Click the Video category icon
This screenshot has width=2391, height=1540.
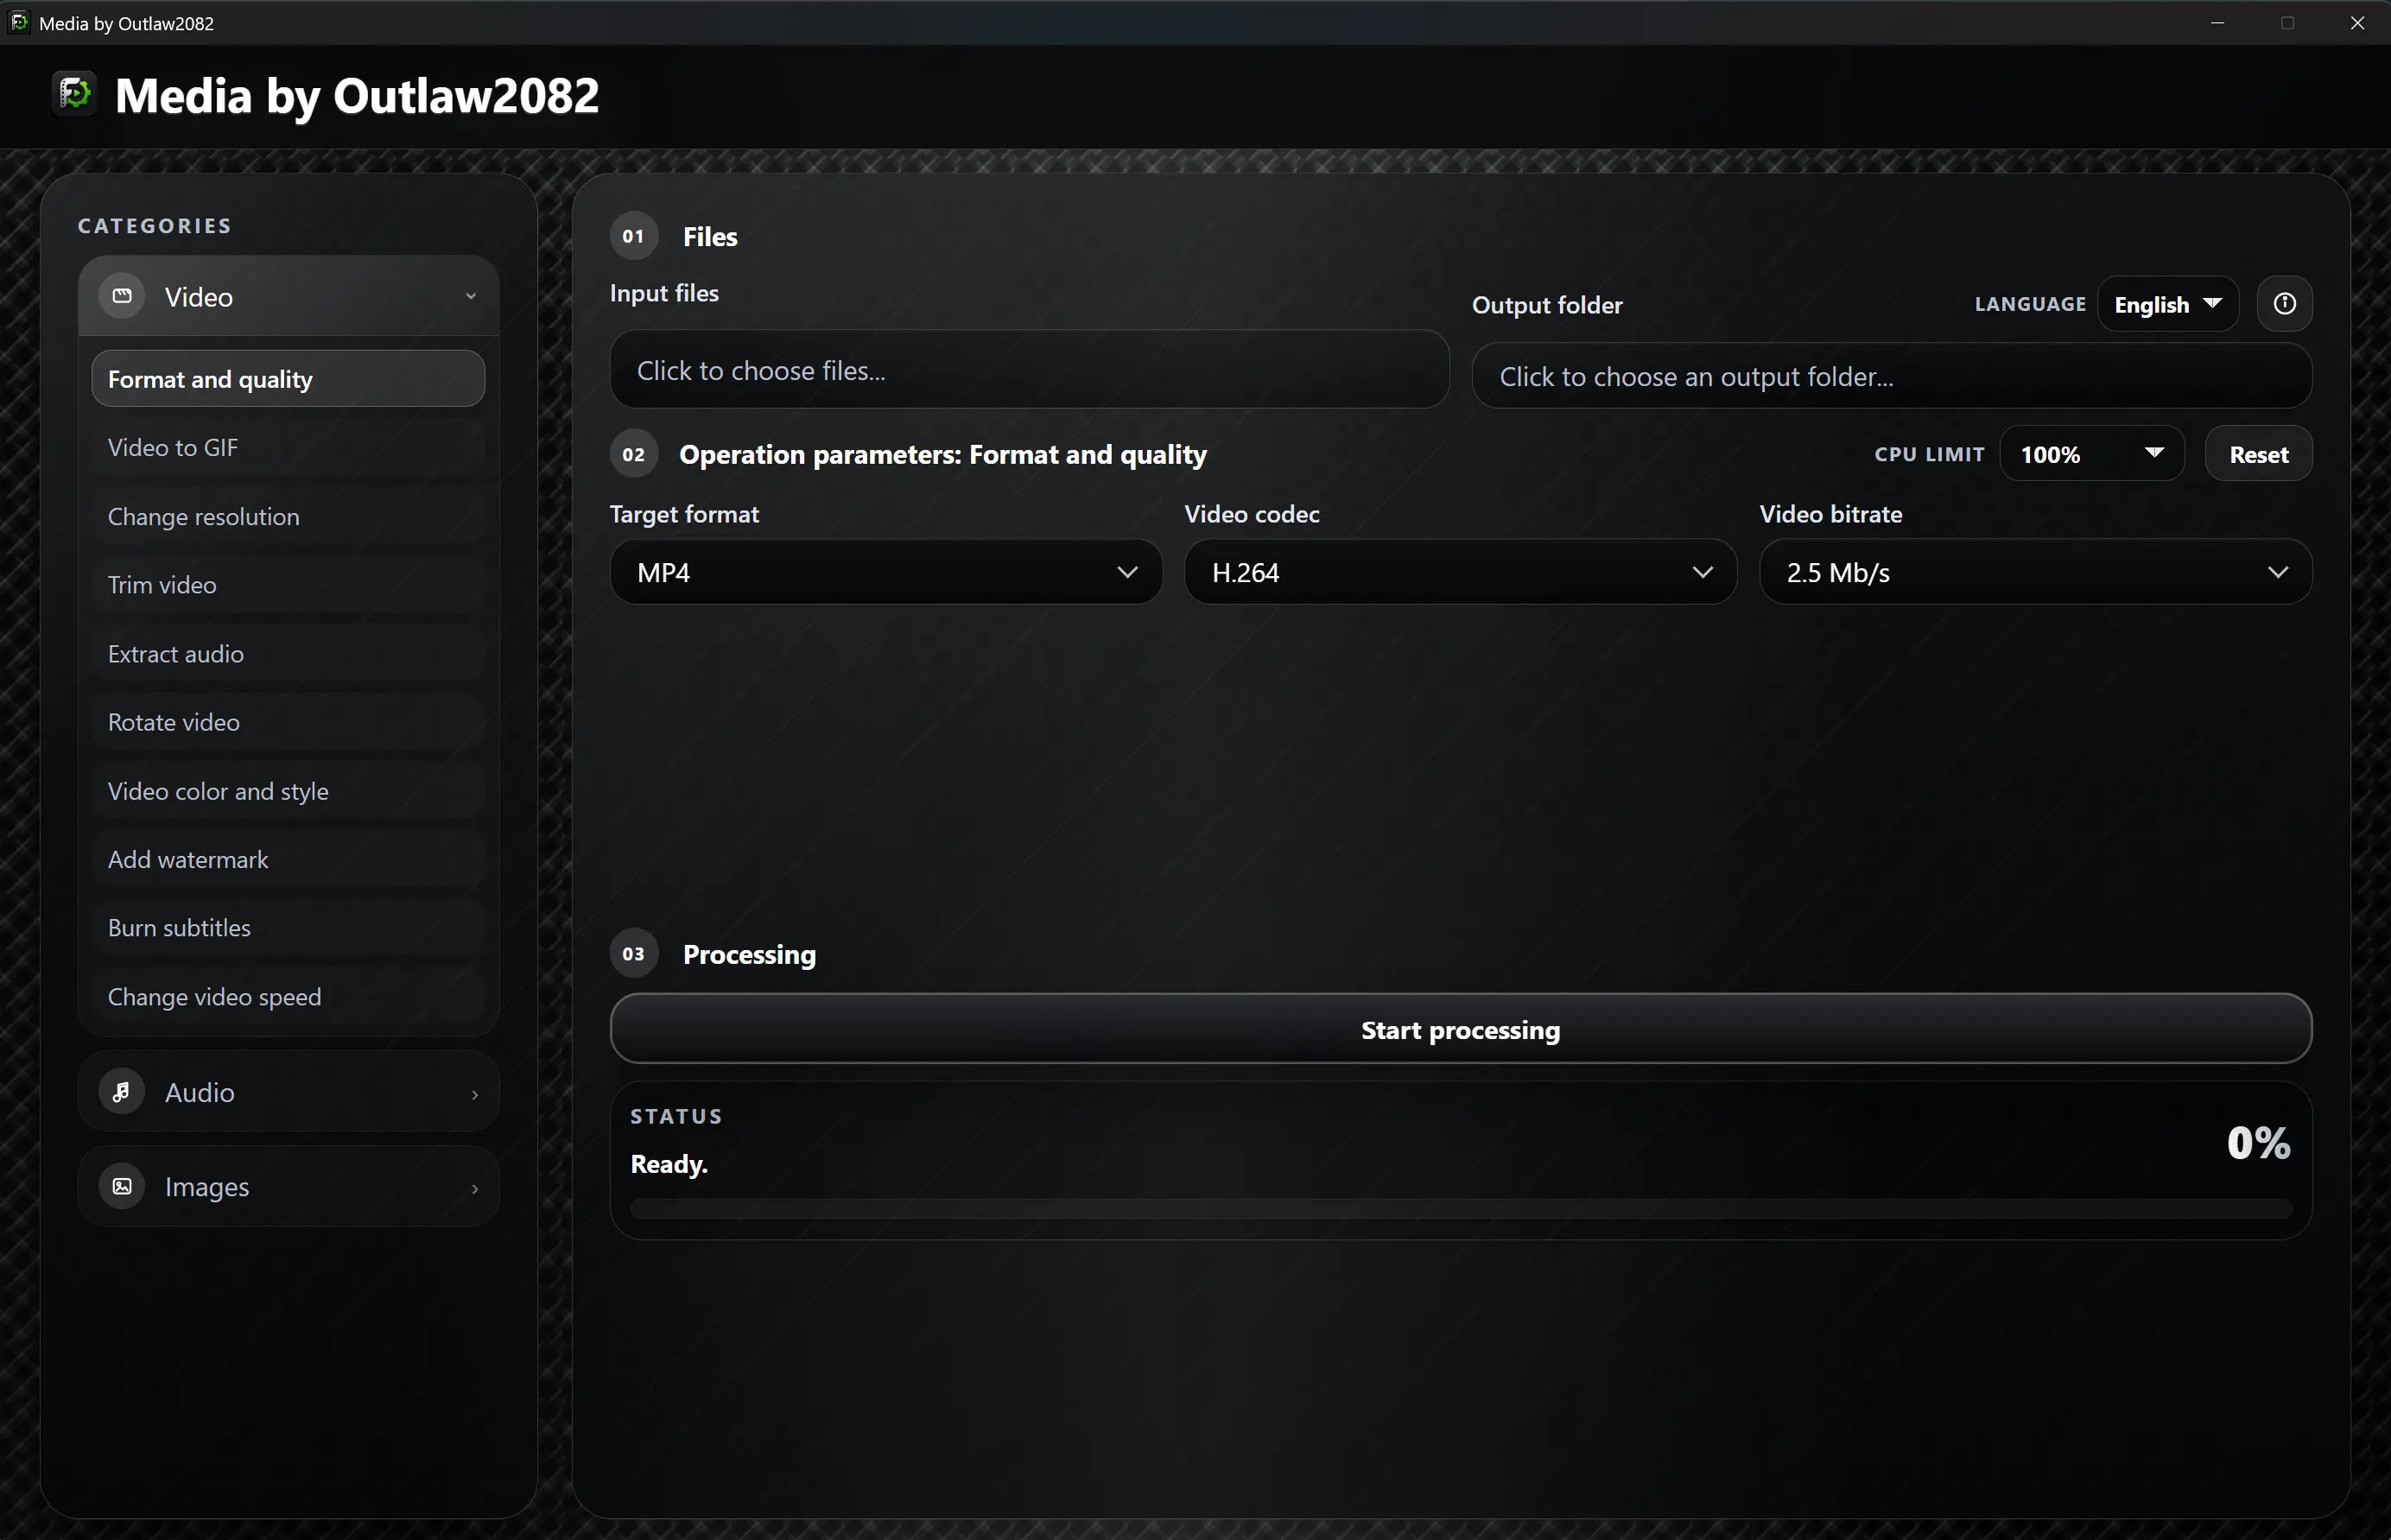(122, 296)
